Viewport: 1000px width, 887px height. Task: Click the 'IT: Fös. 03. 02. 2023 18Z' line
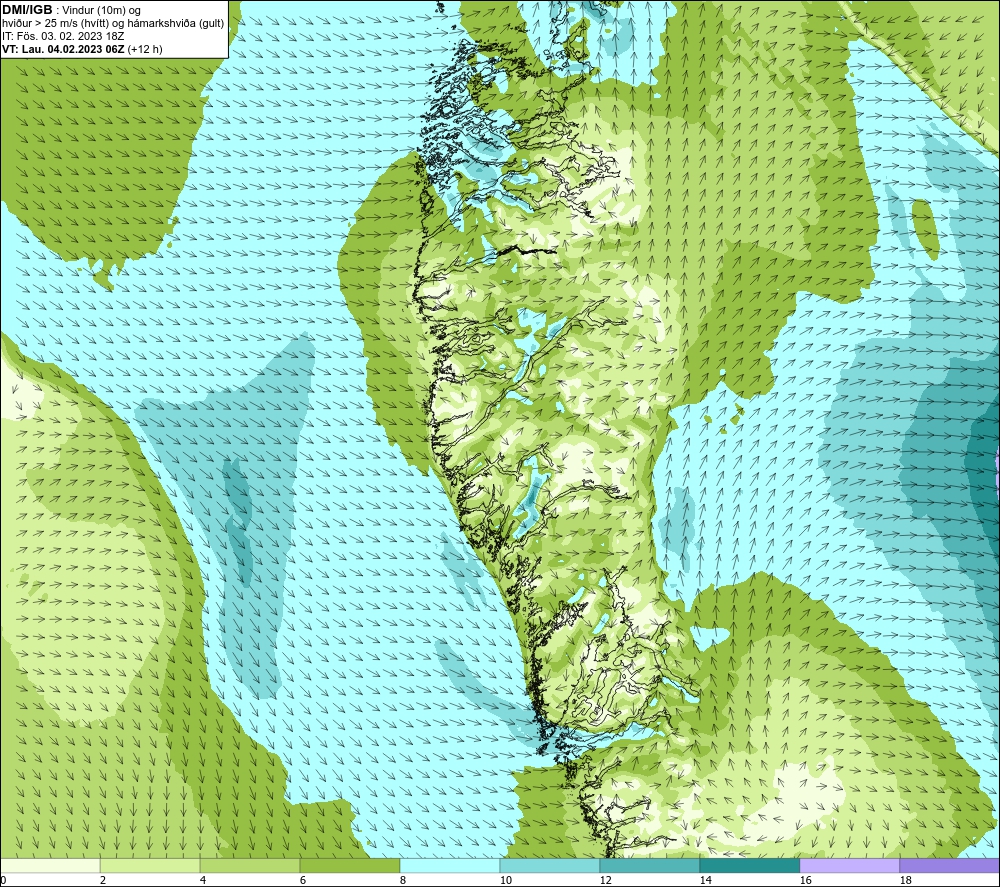(63, 36)
